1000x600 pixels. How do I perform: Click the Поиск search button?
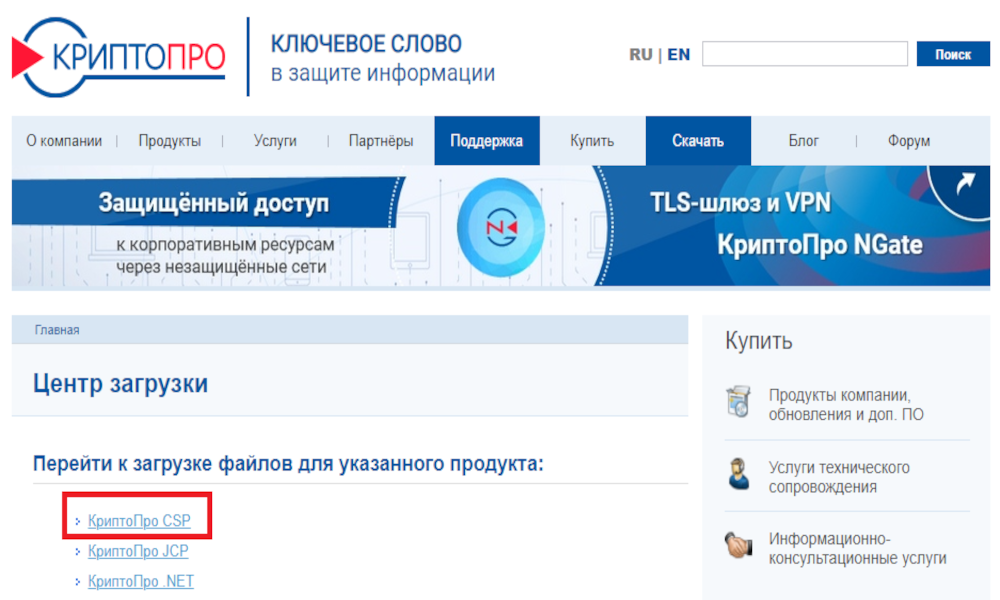pyautogui.click(x=953, y=54)
